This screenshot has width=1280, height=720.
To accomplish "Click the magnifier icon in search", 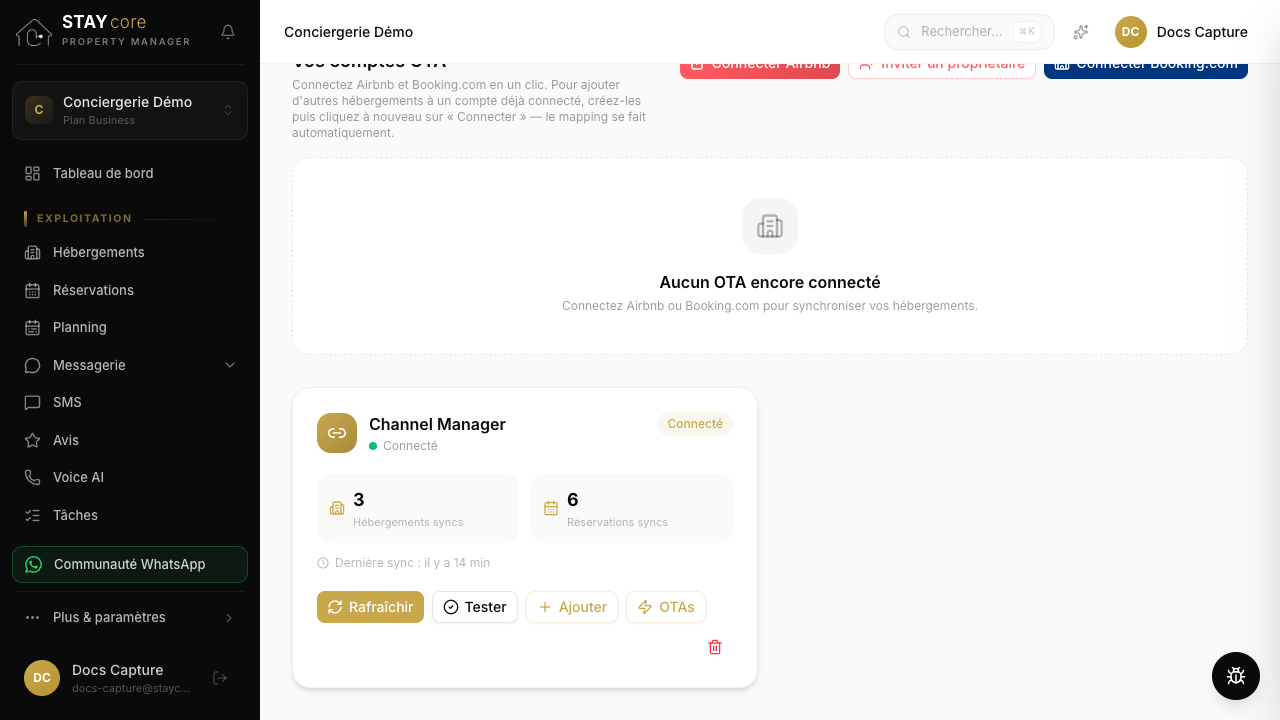I will [x=904, y=32].
